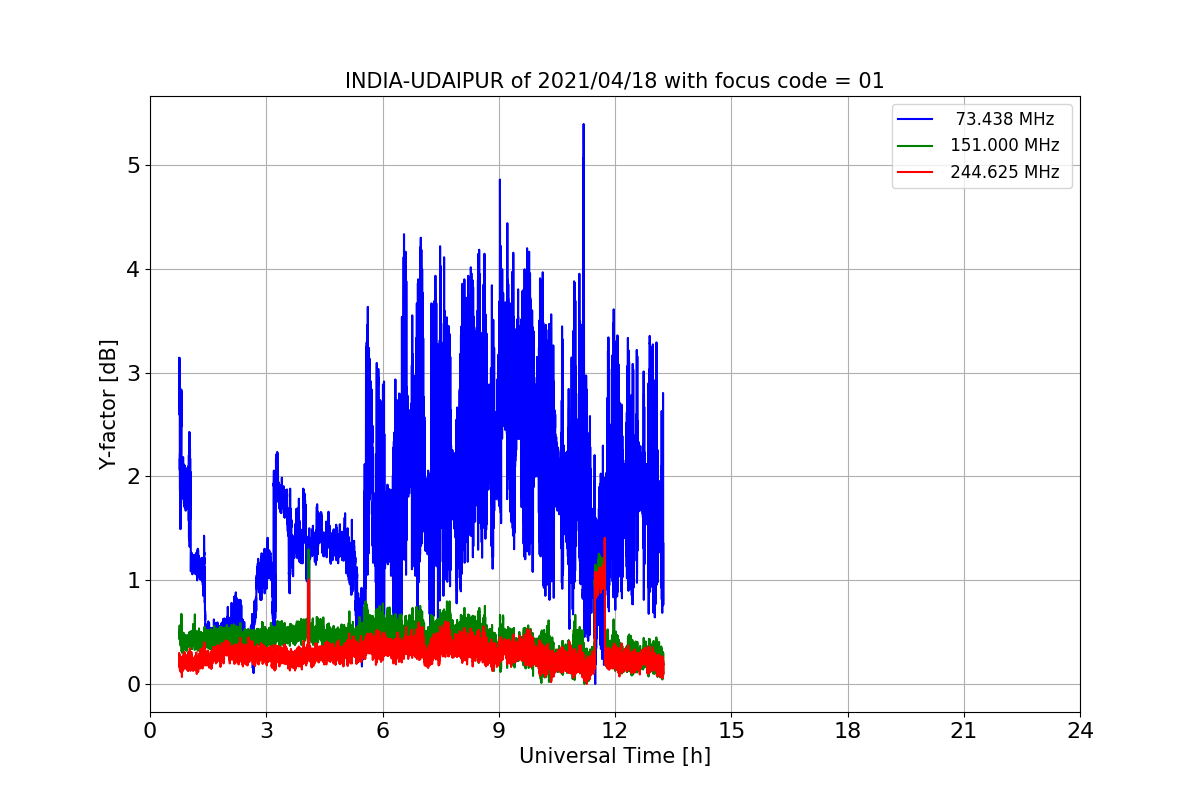Screen dimensions: 1200x800
Task: Click the Y-factor [dB] axis label
Action: 109,404
